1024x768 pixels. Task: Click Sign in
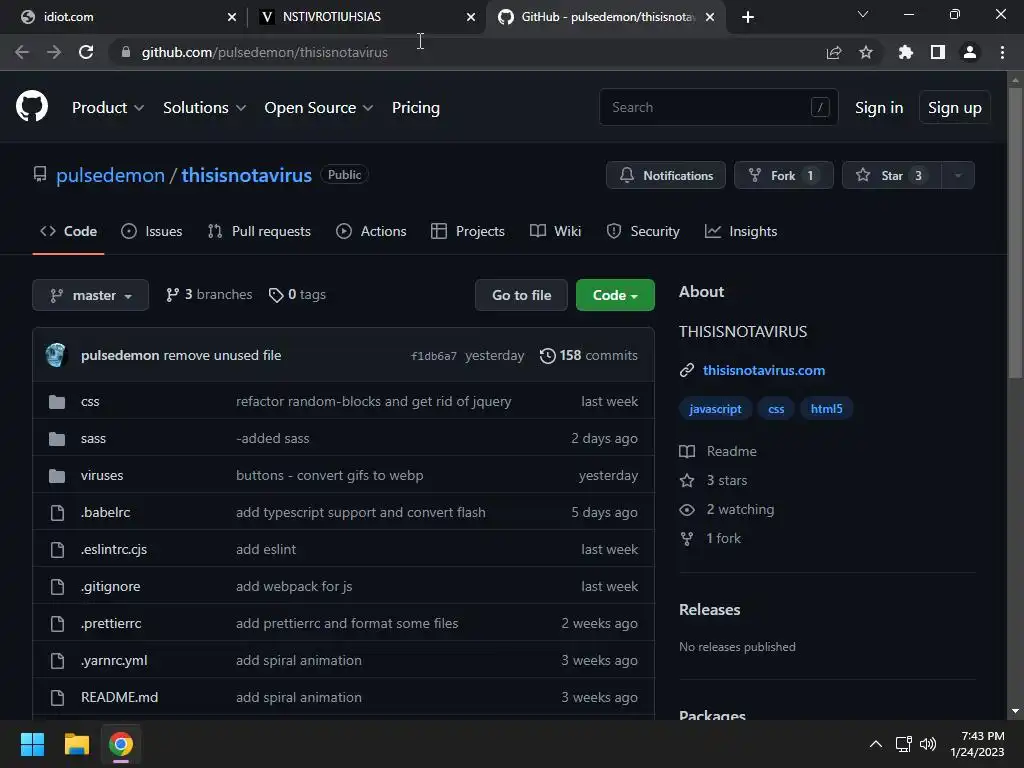point(879,108)
